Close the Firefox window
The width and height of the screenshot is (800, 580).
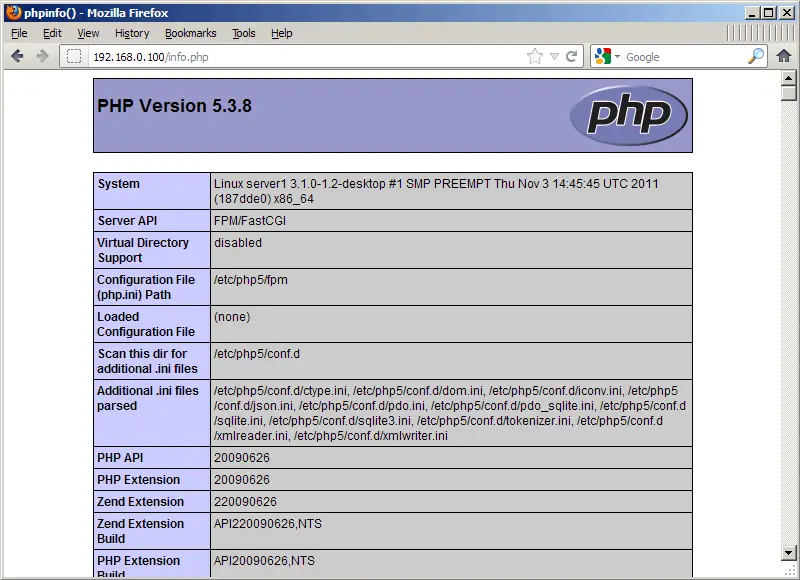tap(787, 13)
